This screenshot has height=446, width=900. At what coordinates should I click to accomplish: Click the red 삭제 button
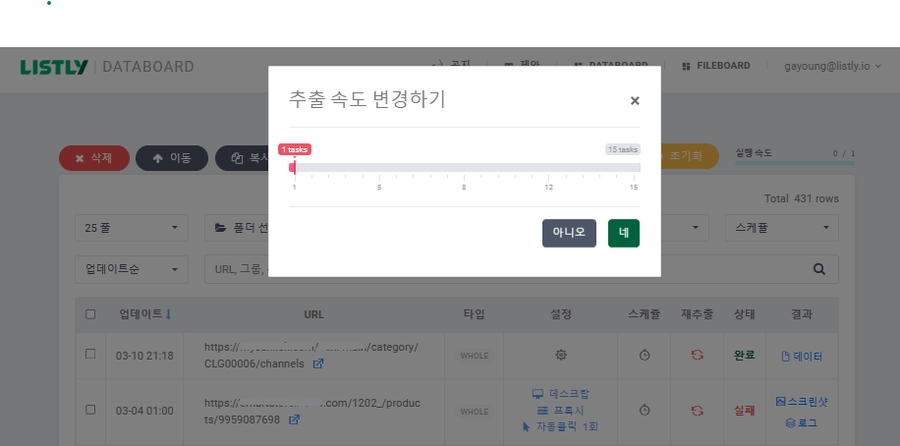pyautogui.click(x=94, y=158)
